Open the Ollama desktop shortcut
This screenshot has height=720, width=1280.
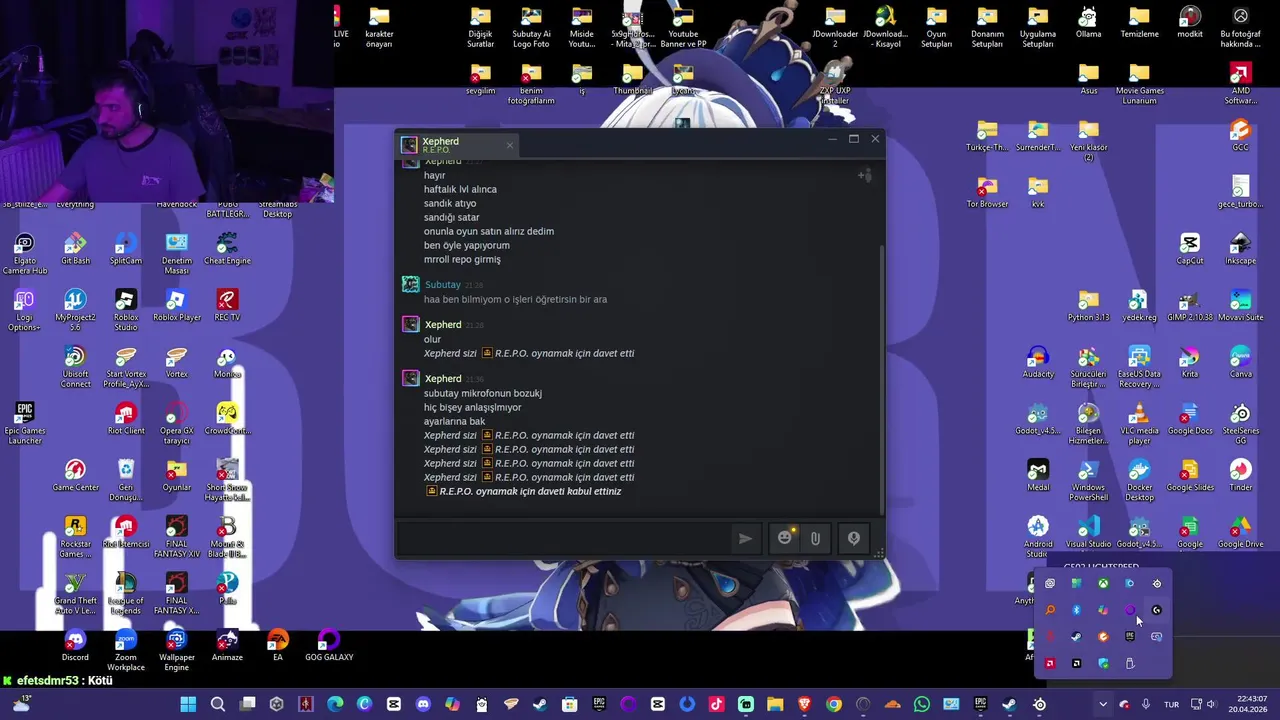point(1088,22)
